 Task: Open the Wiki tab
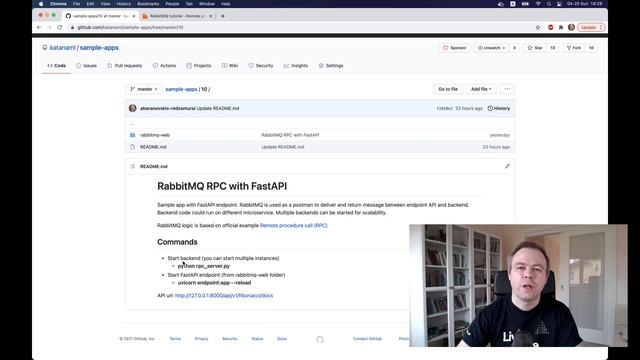point(230,66)
